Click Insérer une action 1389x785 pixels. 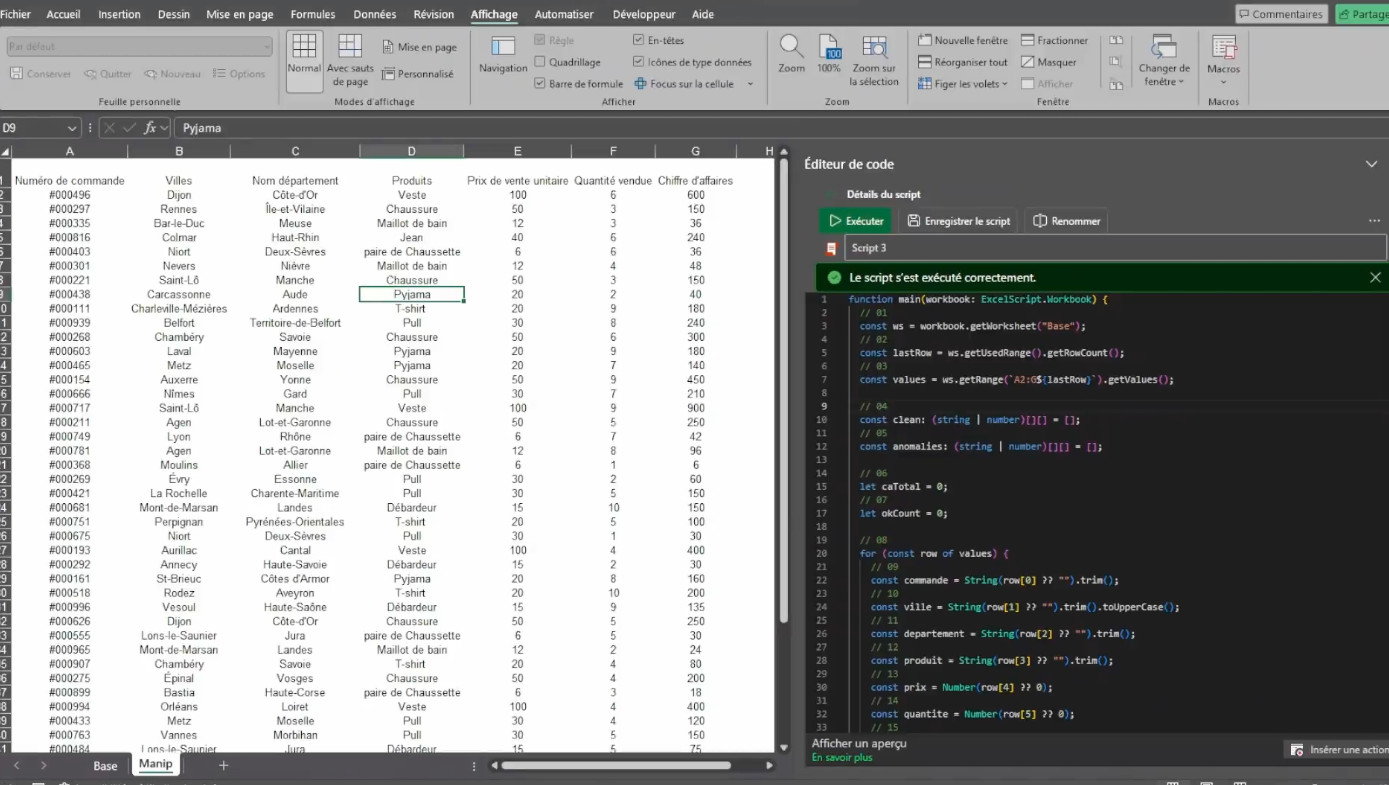pos(1336,749)
